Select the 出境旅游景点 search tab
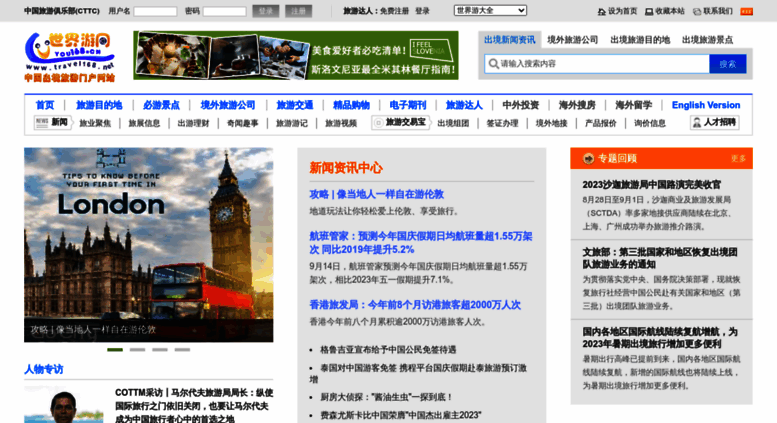 (x=707, y=40)
